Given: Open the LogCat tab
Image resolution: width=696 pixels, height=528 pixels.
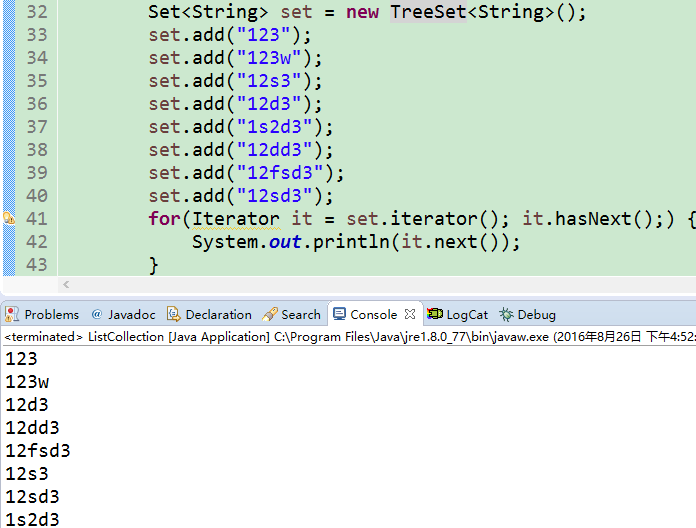Looking at the screenshot, I should tap(466, 314).
